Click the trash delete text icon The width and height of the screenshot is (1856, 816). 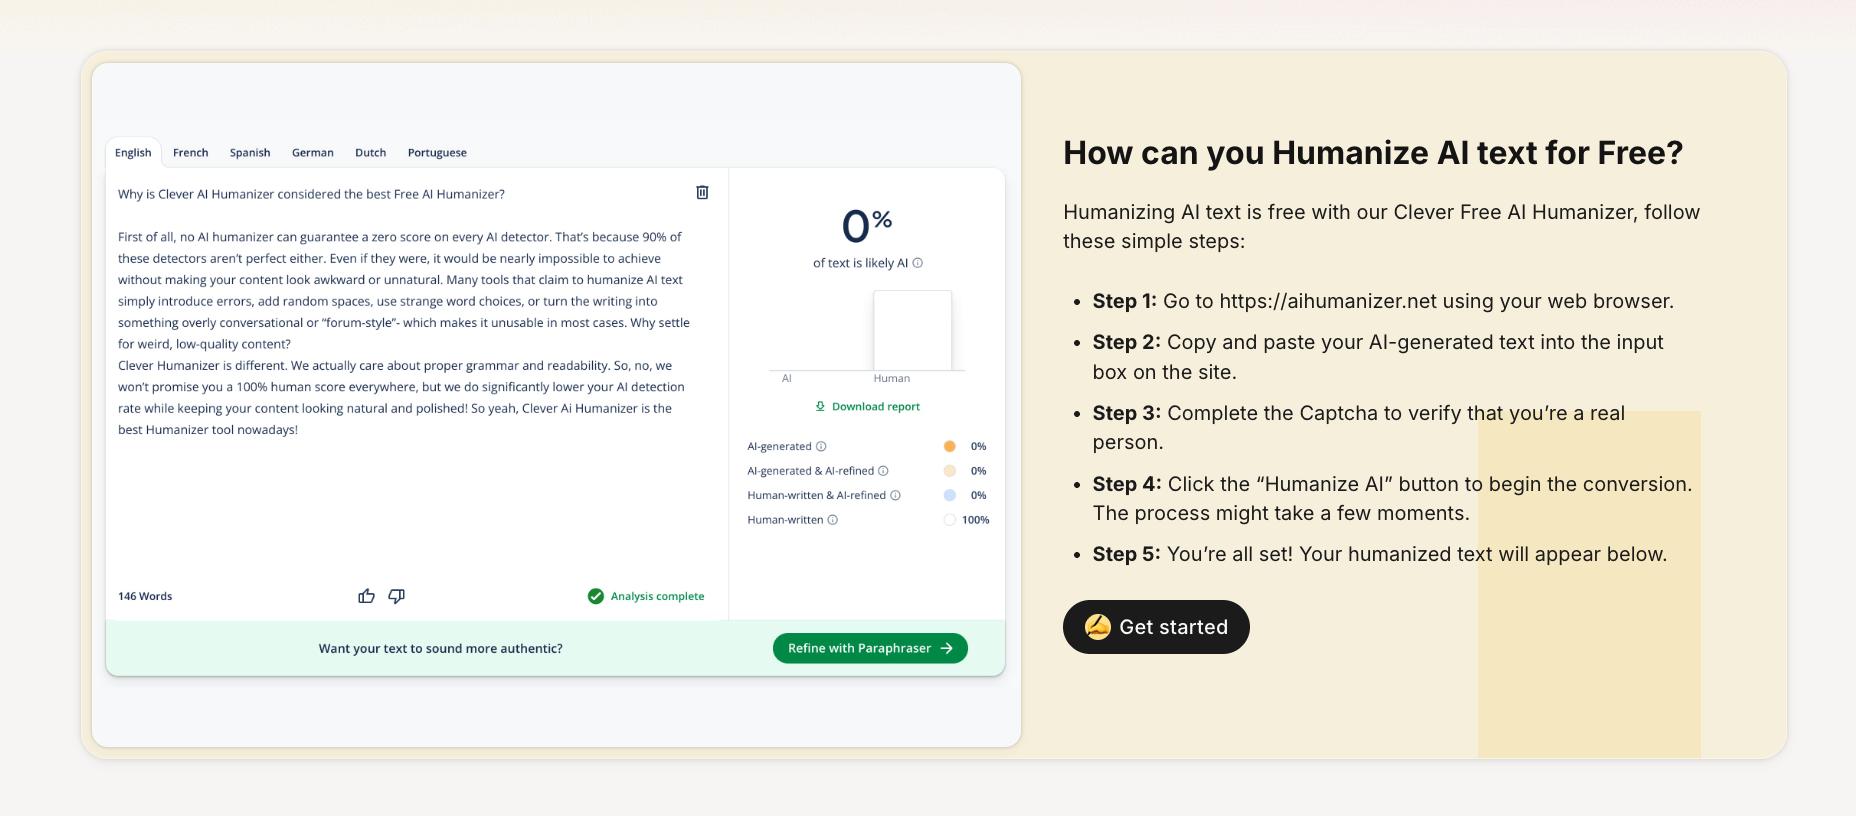(x=702, y=192)
